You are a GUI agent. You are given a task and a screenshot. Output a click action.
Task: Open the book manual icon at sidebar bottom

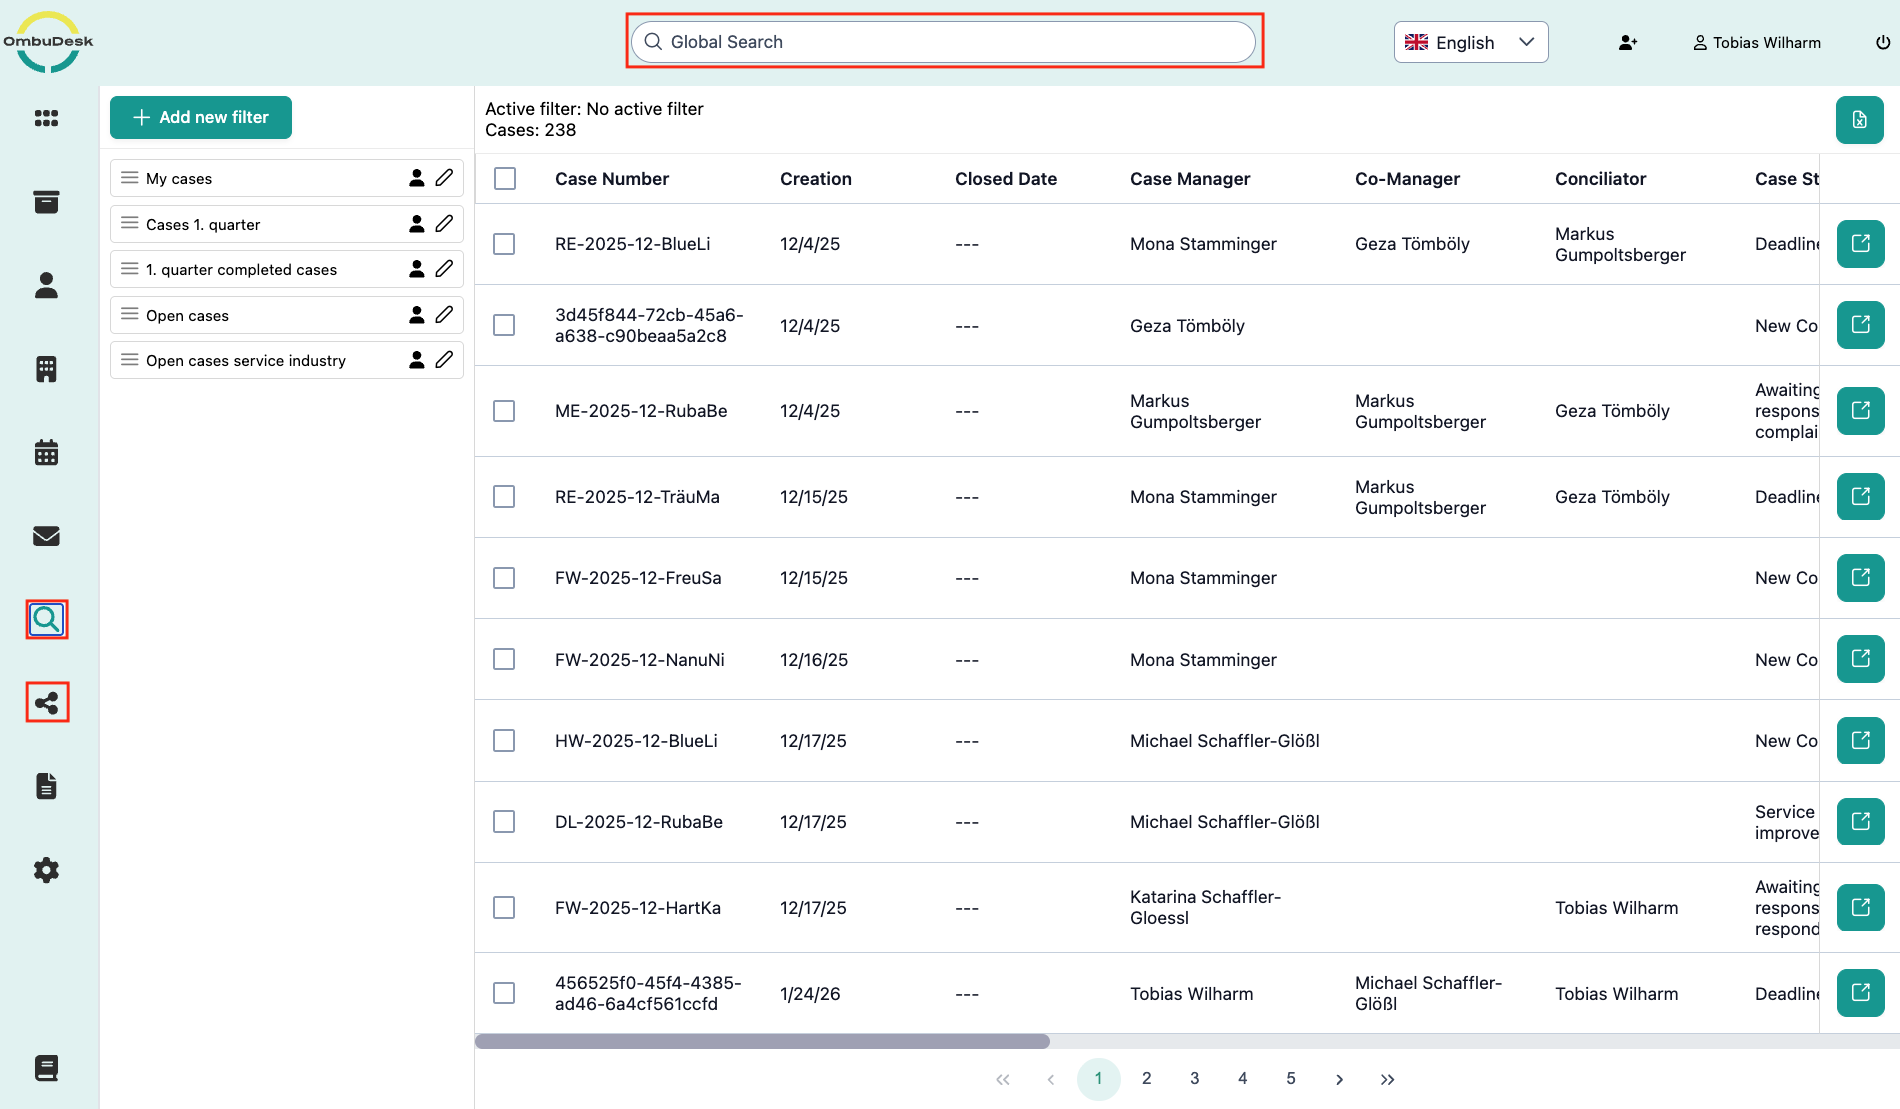(x=46, y=1068)
